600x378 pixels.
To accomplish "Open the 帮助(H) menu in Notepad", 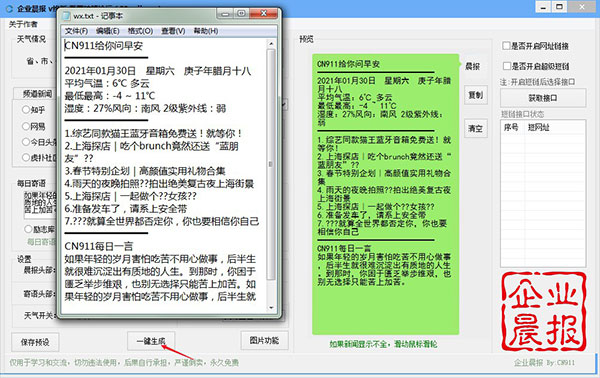I will click(x=205, y=31).
